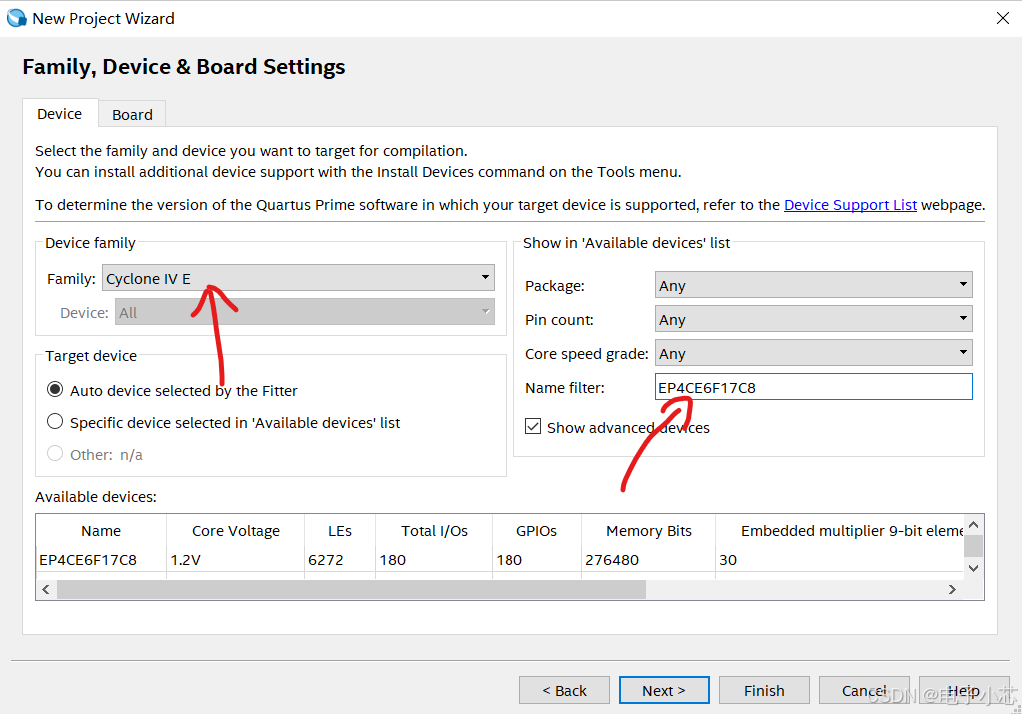
Task: Close the New Project Wizard window
Action: pyautogui.click(x=1002, y=18)
